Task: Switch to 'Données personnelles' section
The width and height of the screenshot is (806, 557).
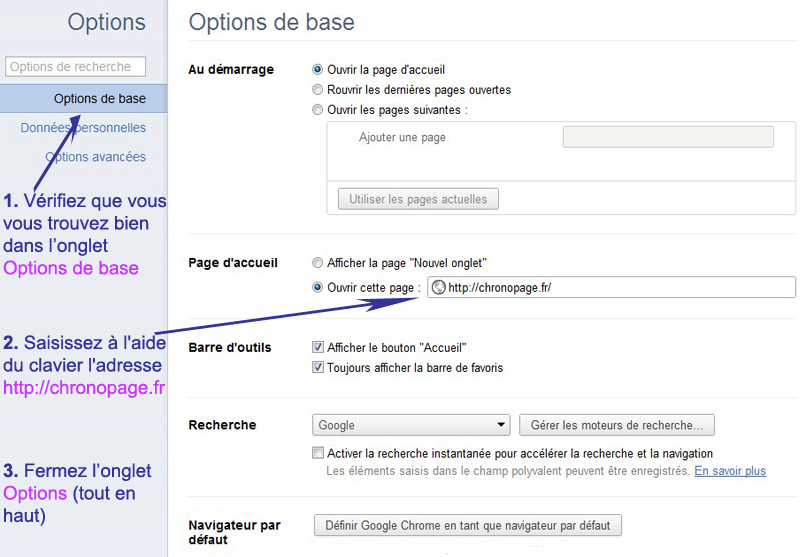Action: click(x=83, y=128)
